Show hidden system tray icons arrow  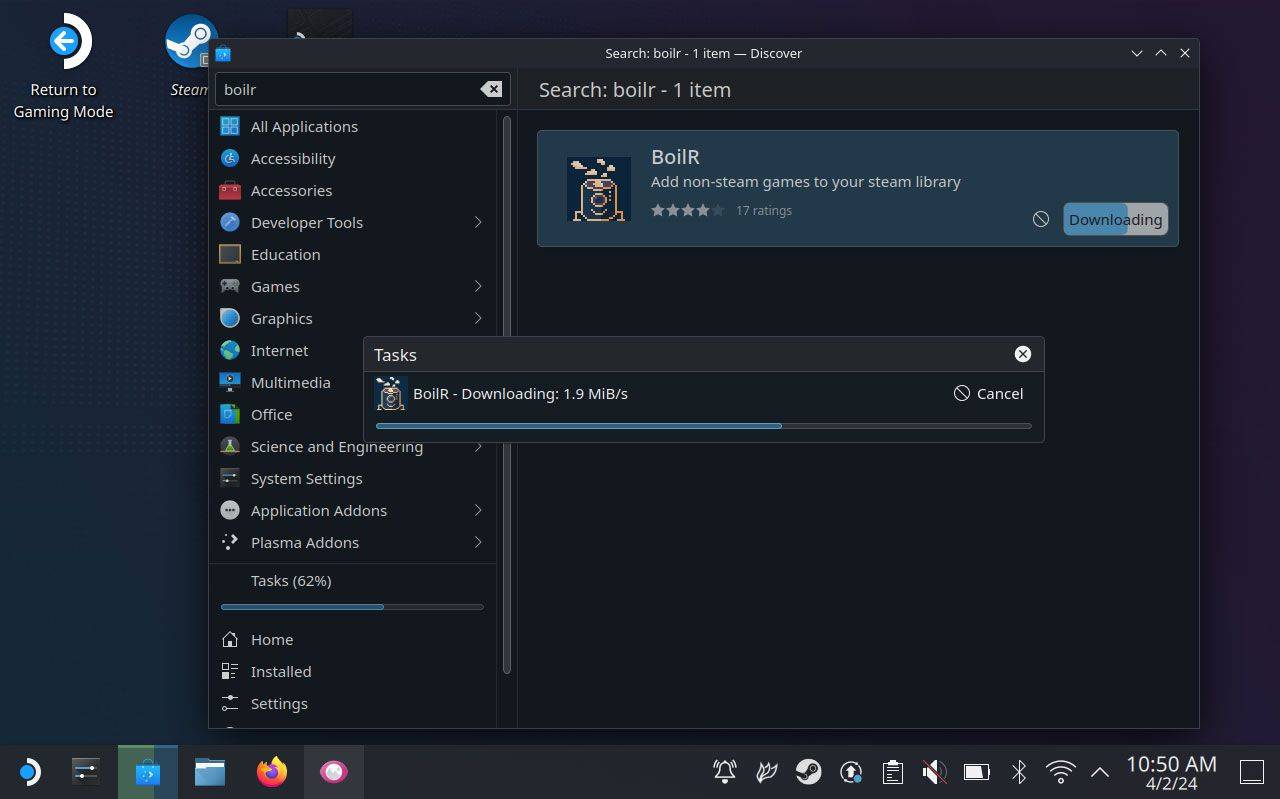[x=1100, y=771]
